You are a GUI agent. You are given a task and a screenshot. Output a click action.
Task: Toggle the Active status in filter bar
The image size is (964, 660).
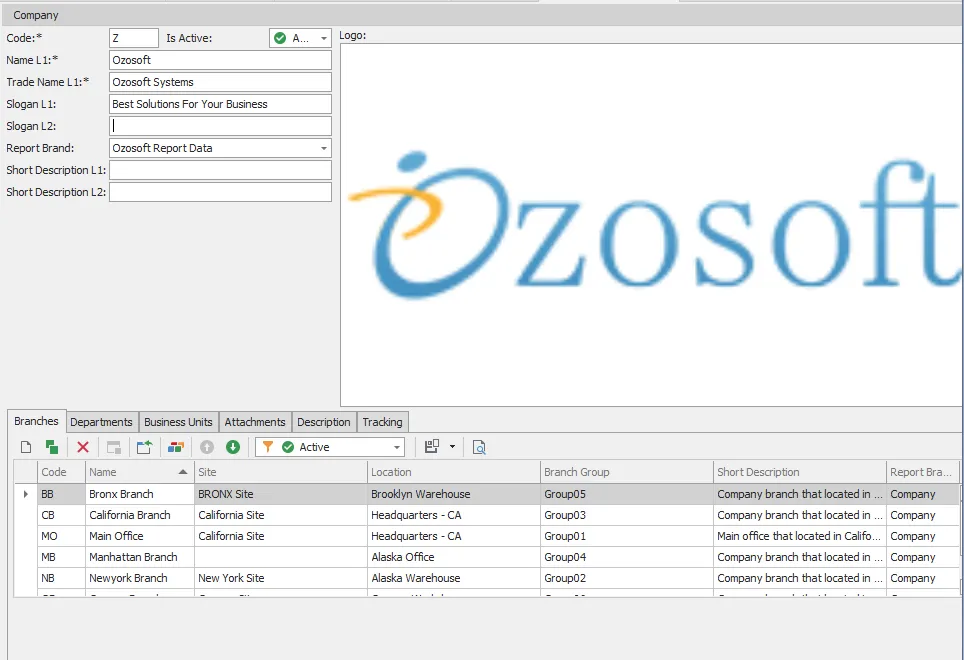tap(288, 447)
